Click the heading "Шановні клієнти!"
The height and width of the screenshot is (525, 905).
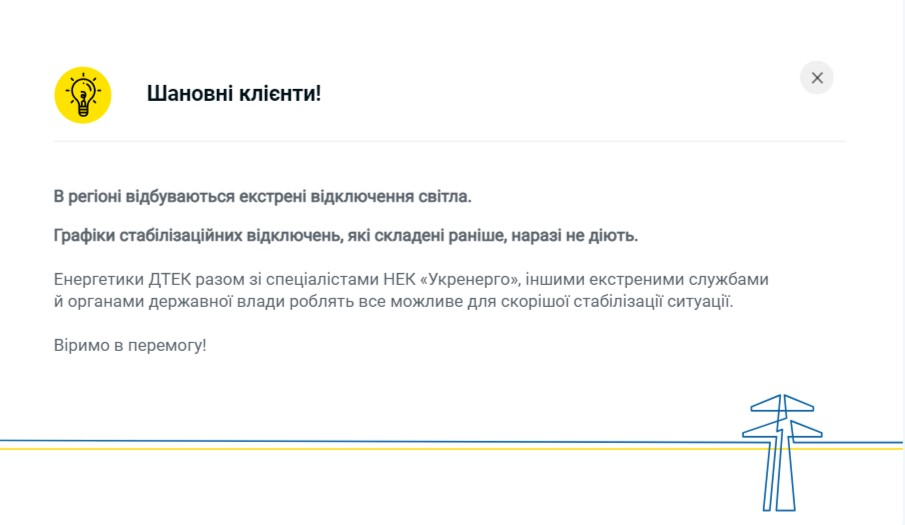pos(234,94)
